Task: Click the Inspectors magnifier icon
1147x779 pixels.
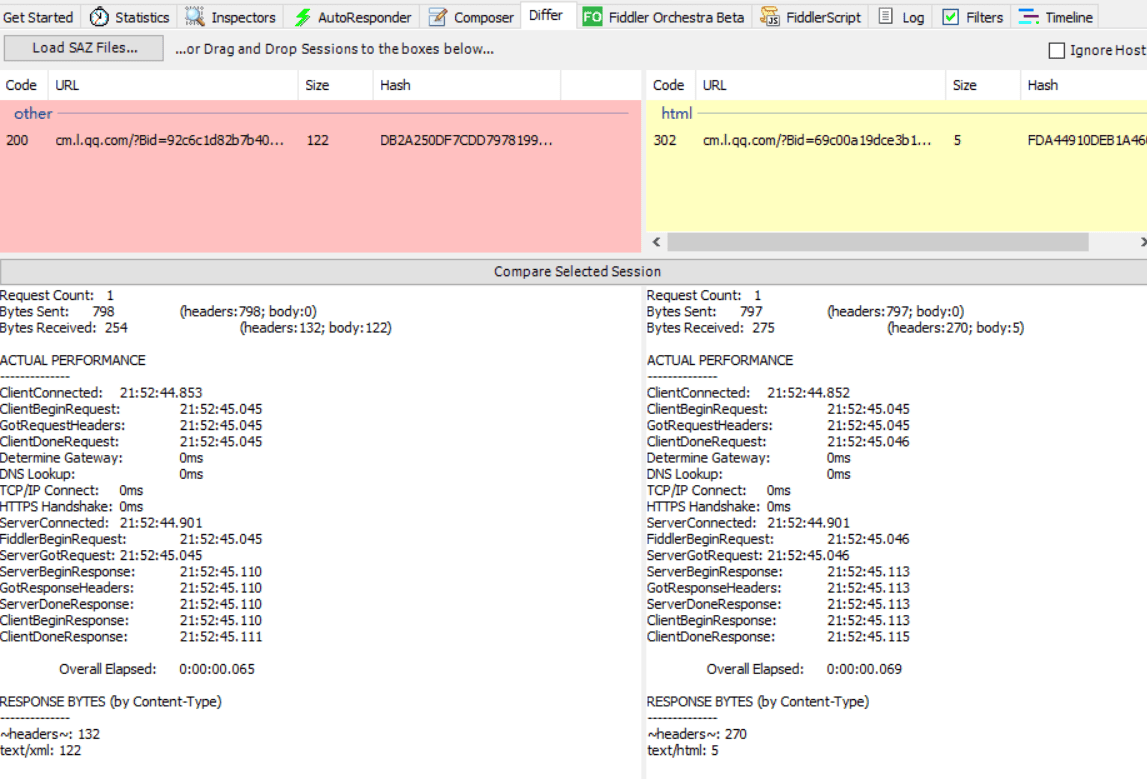Action: (x=195, y=16)
